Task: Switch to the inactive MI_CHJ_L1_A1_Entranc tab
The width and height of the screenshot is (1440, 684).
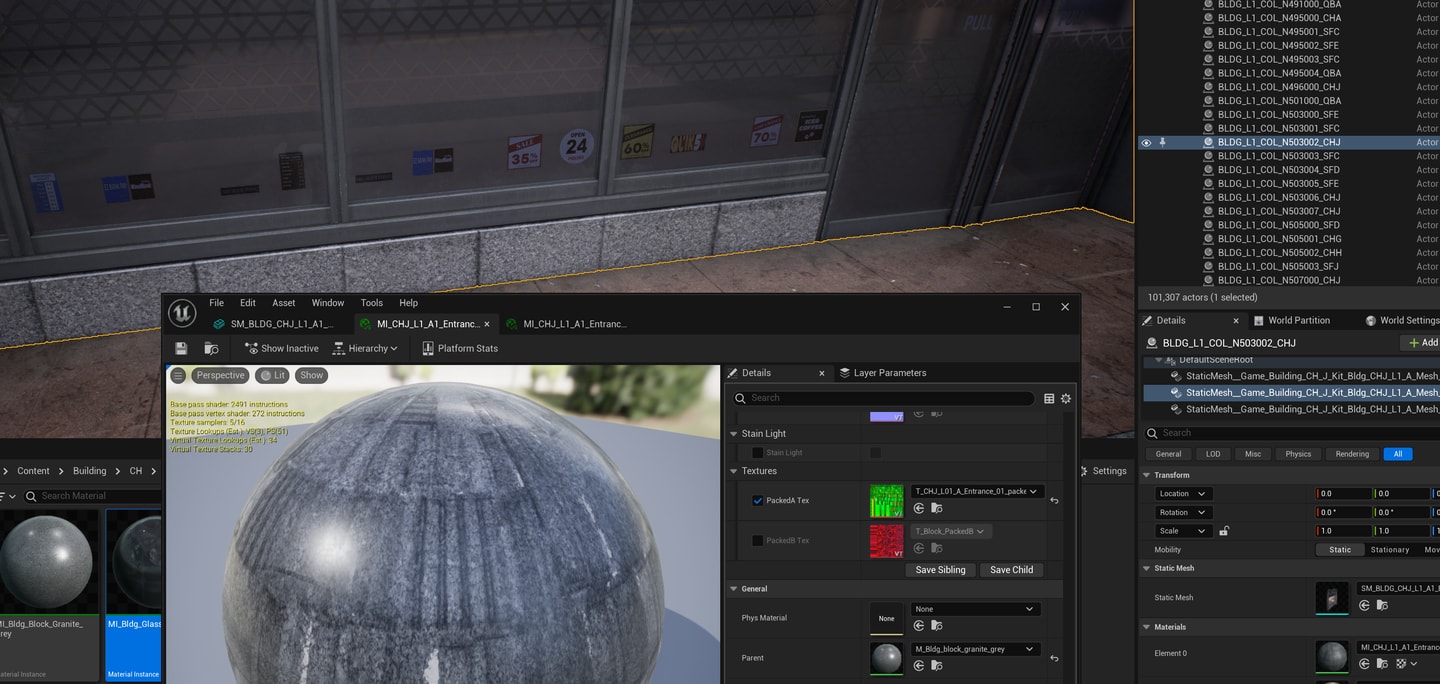Action: pos(568,324)
